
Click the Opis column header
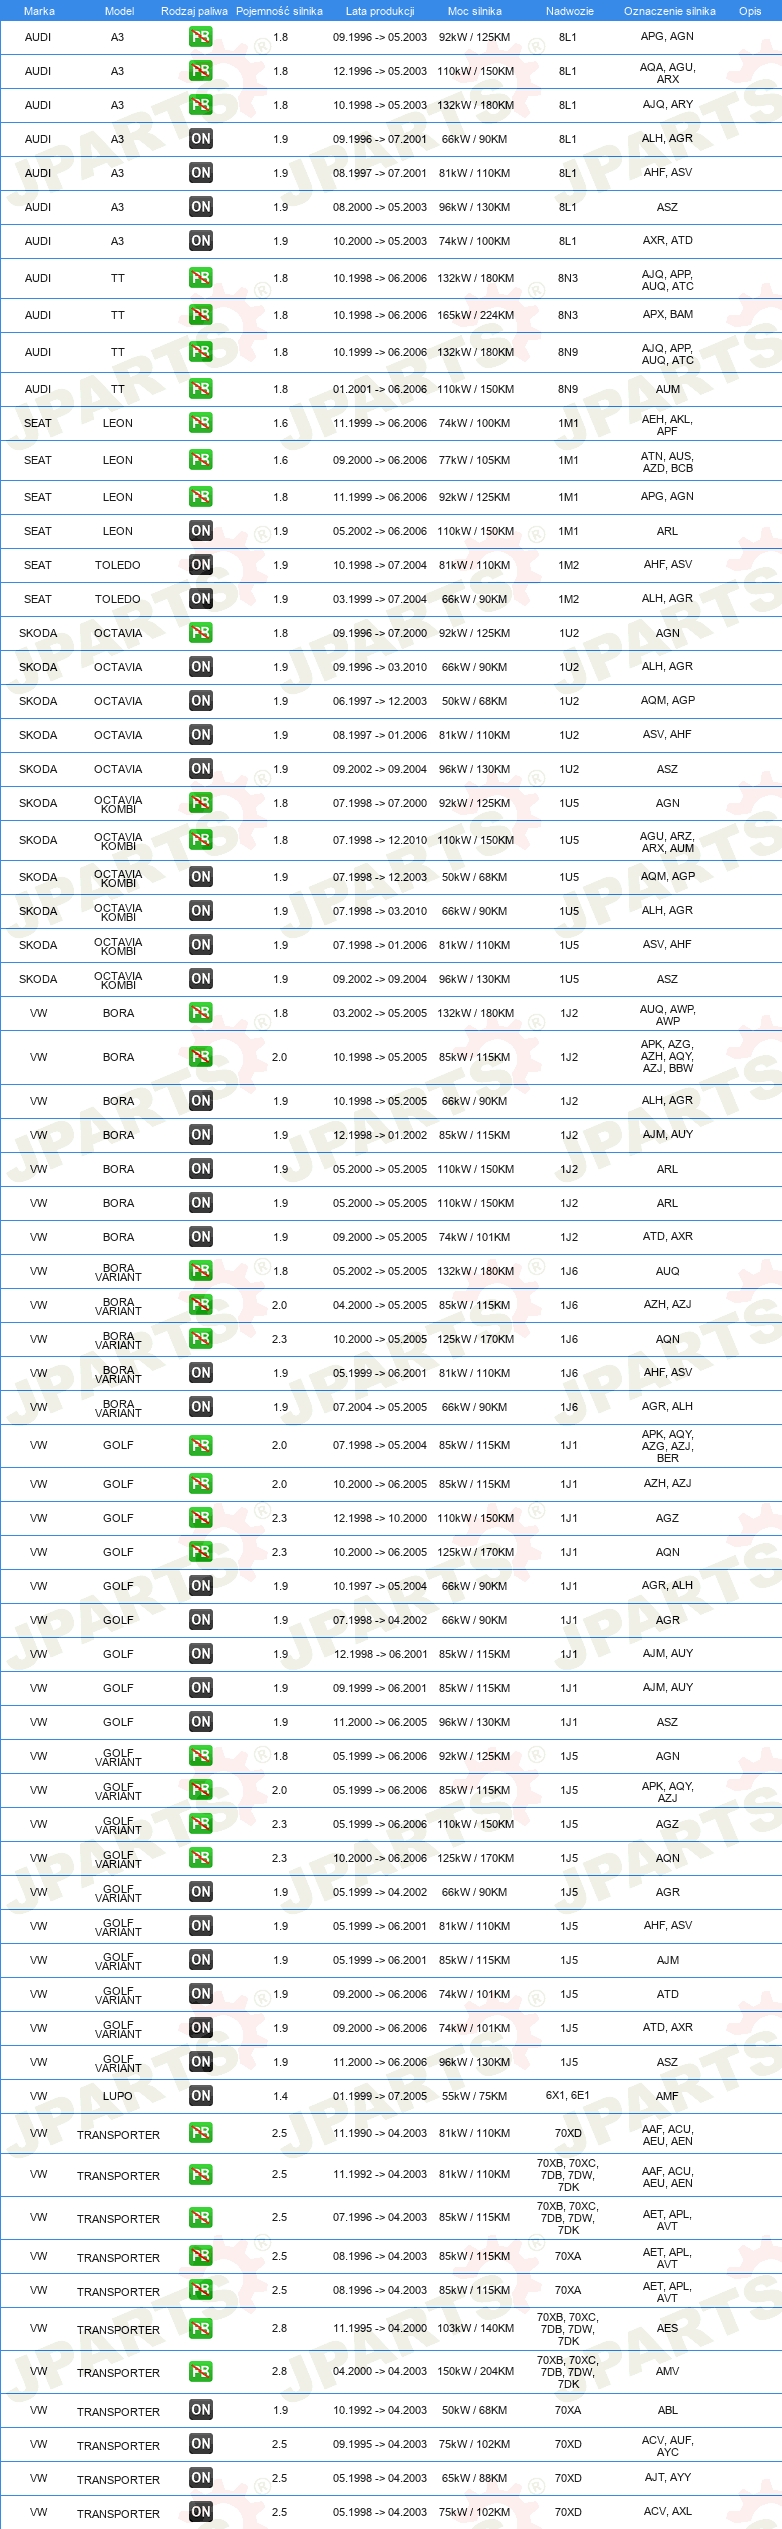coord(750,11)
